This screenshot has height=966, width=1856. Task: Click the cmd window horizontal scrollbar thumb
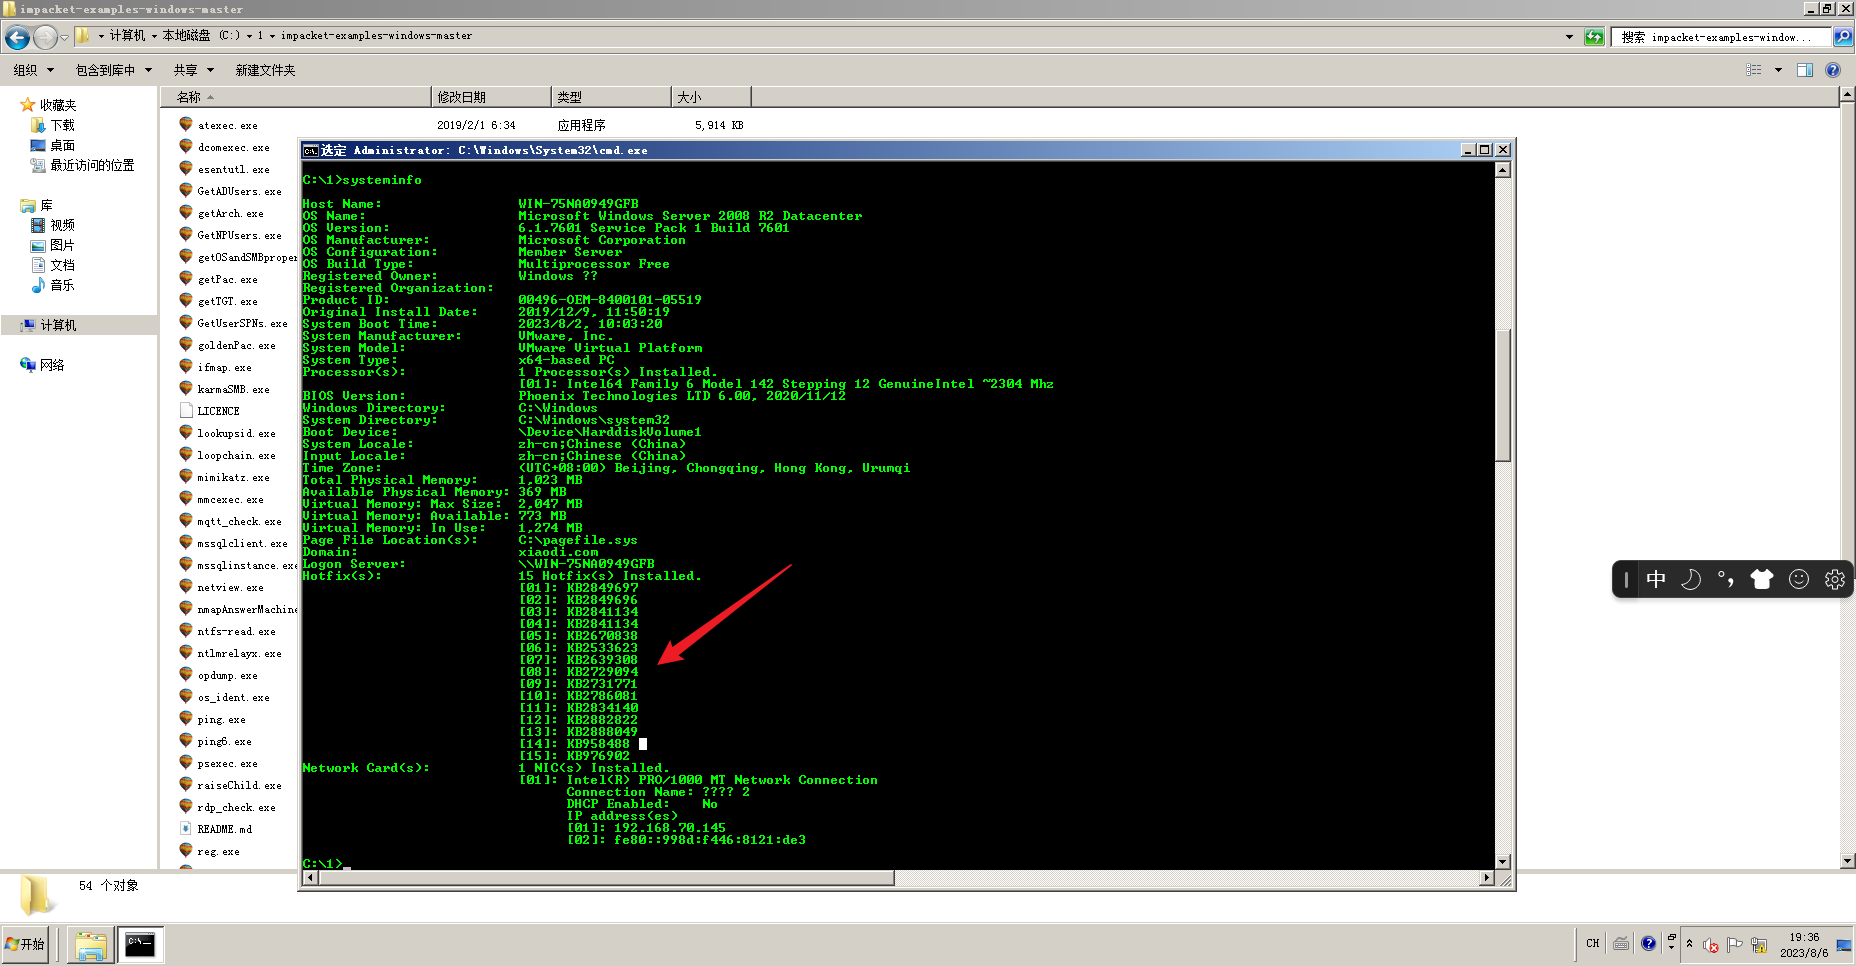tap(606, 878)
